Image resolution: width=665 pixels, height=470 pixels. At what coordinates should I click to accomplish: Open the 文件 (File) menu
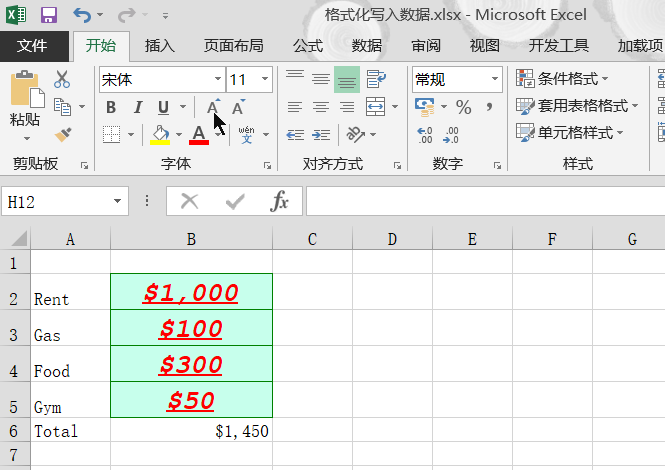tap(34, 46)
